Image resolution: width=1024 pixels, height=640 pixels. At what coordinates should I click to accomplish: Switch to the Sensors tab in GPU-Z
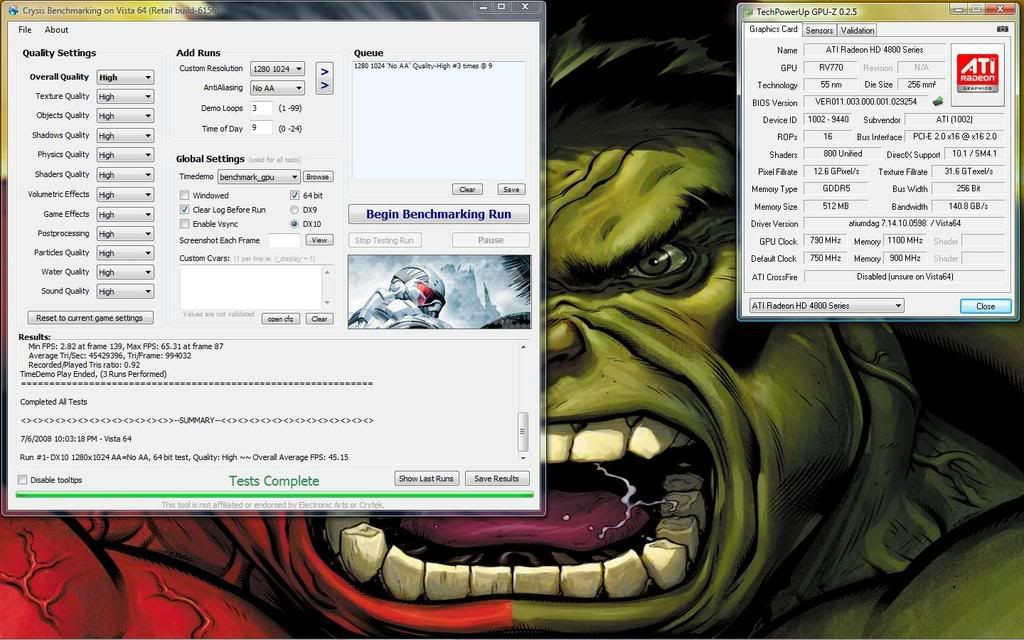point(819,30)
